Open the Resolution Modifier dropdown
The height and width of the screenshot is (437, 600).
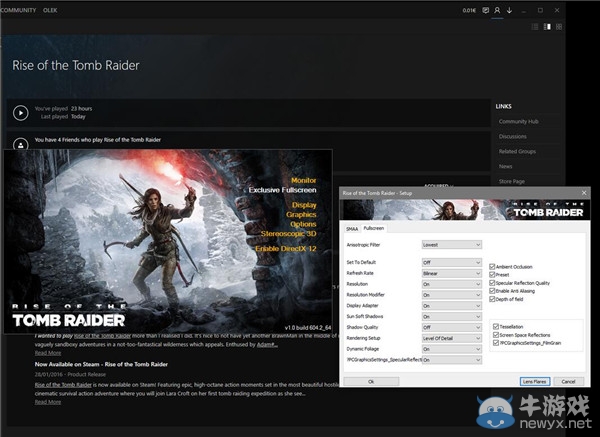click(x=452, y=295)
